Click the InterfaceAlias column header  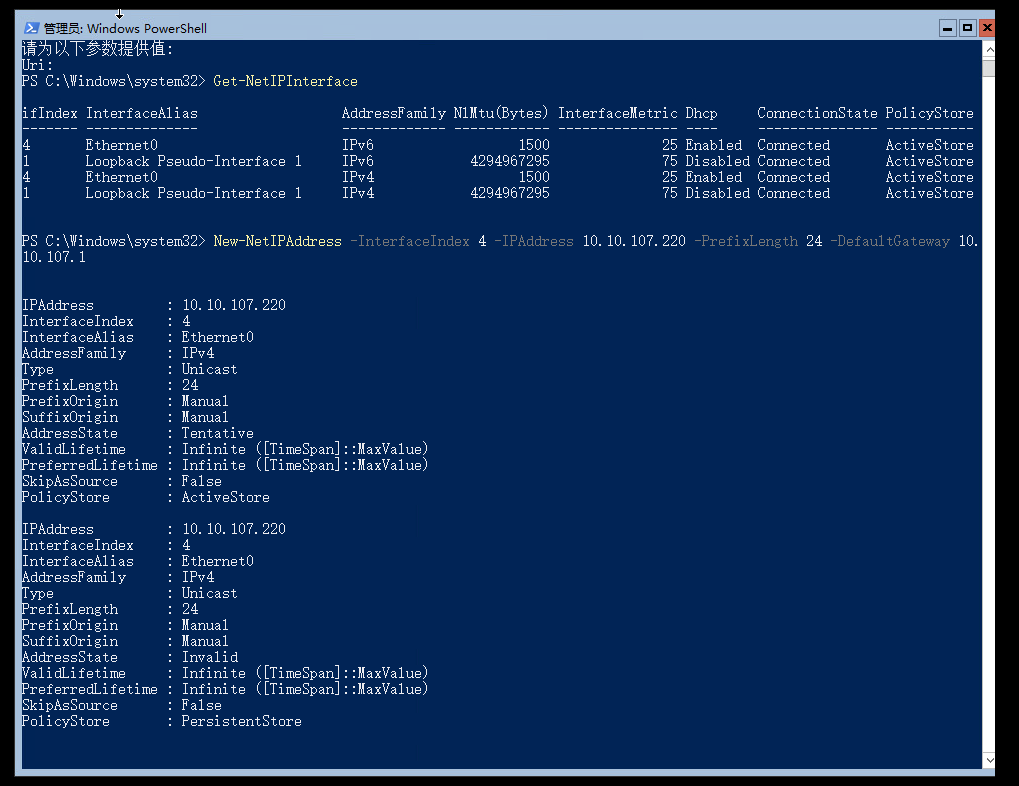[142, 113]
